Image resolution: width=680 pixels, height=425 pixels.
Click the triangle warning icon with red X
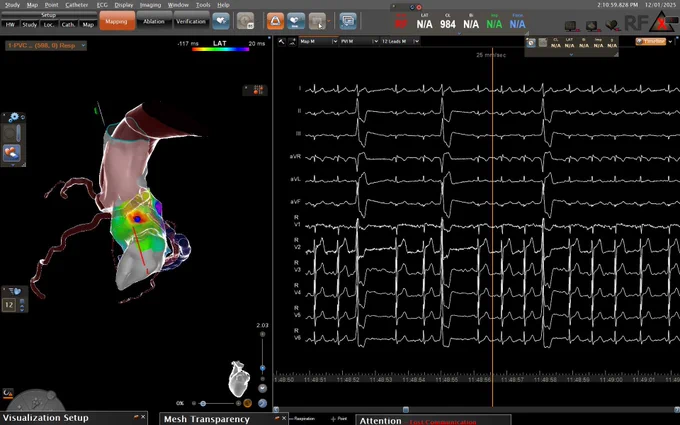[662, 22]
